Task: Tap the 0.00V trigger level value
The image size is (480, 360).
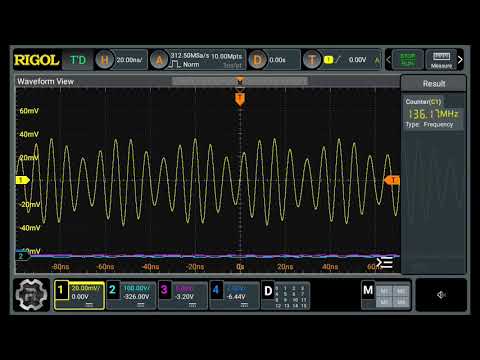Action: (x=357, y=60)
